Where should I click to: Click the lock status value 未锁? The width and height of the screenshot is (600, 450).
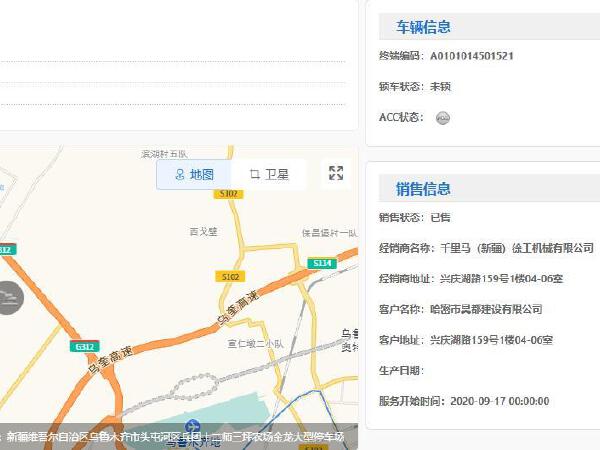pos(440,86)
